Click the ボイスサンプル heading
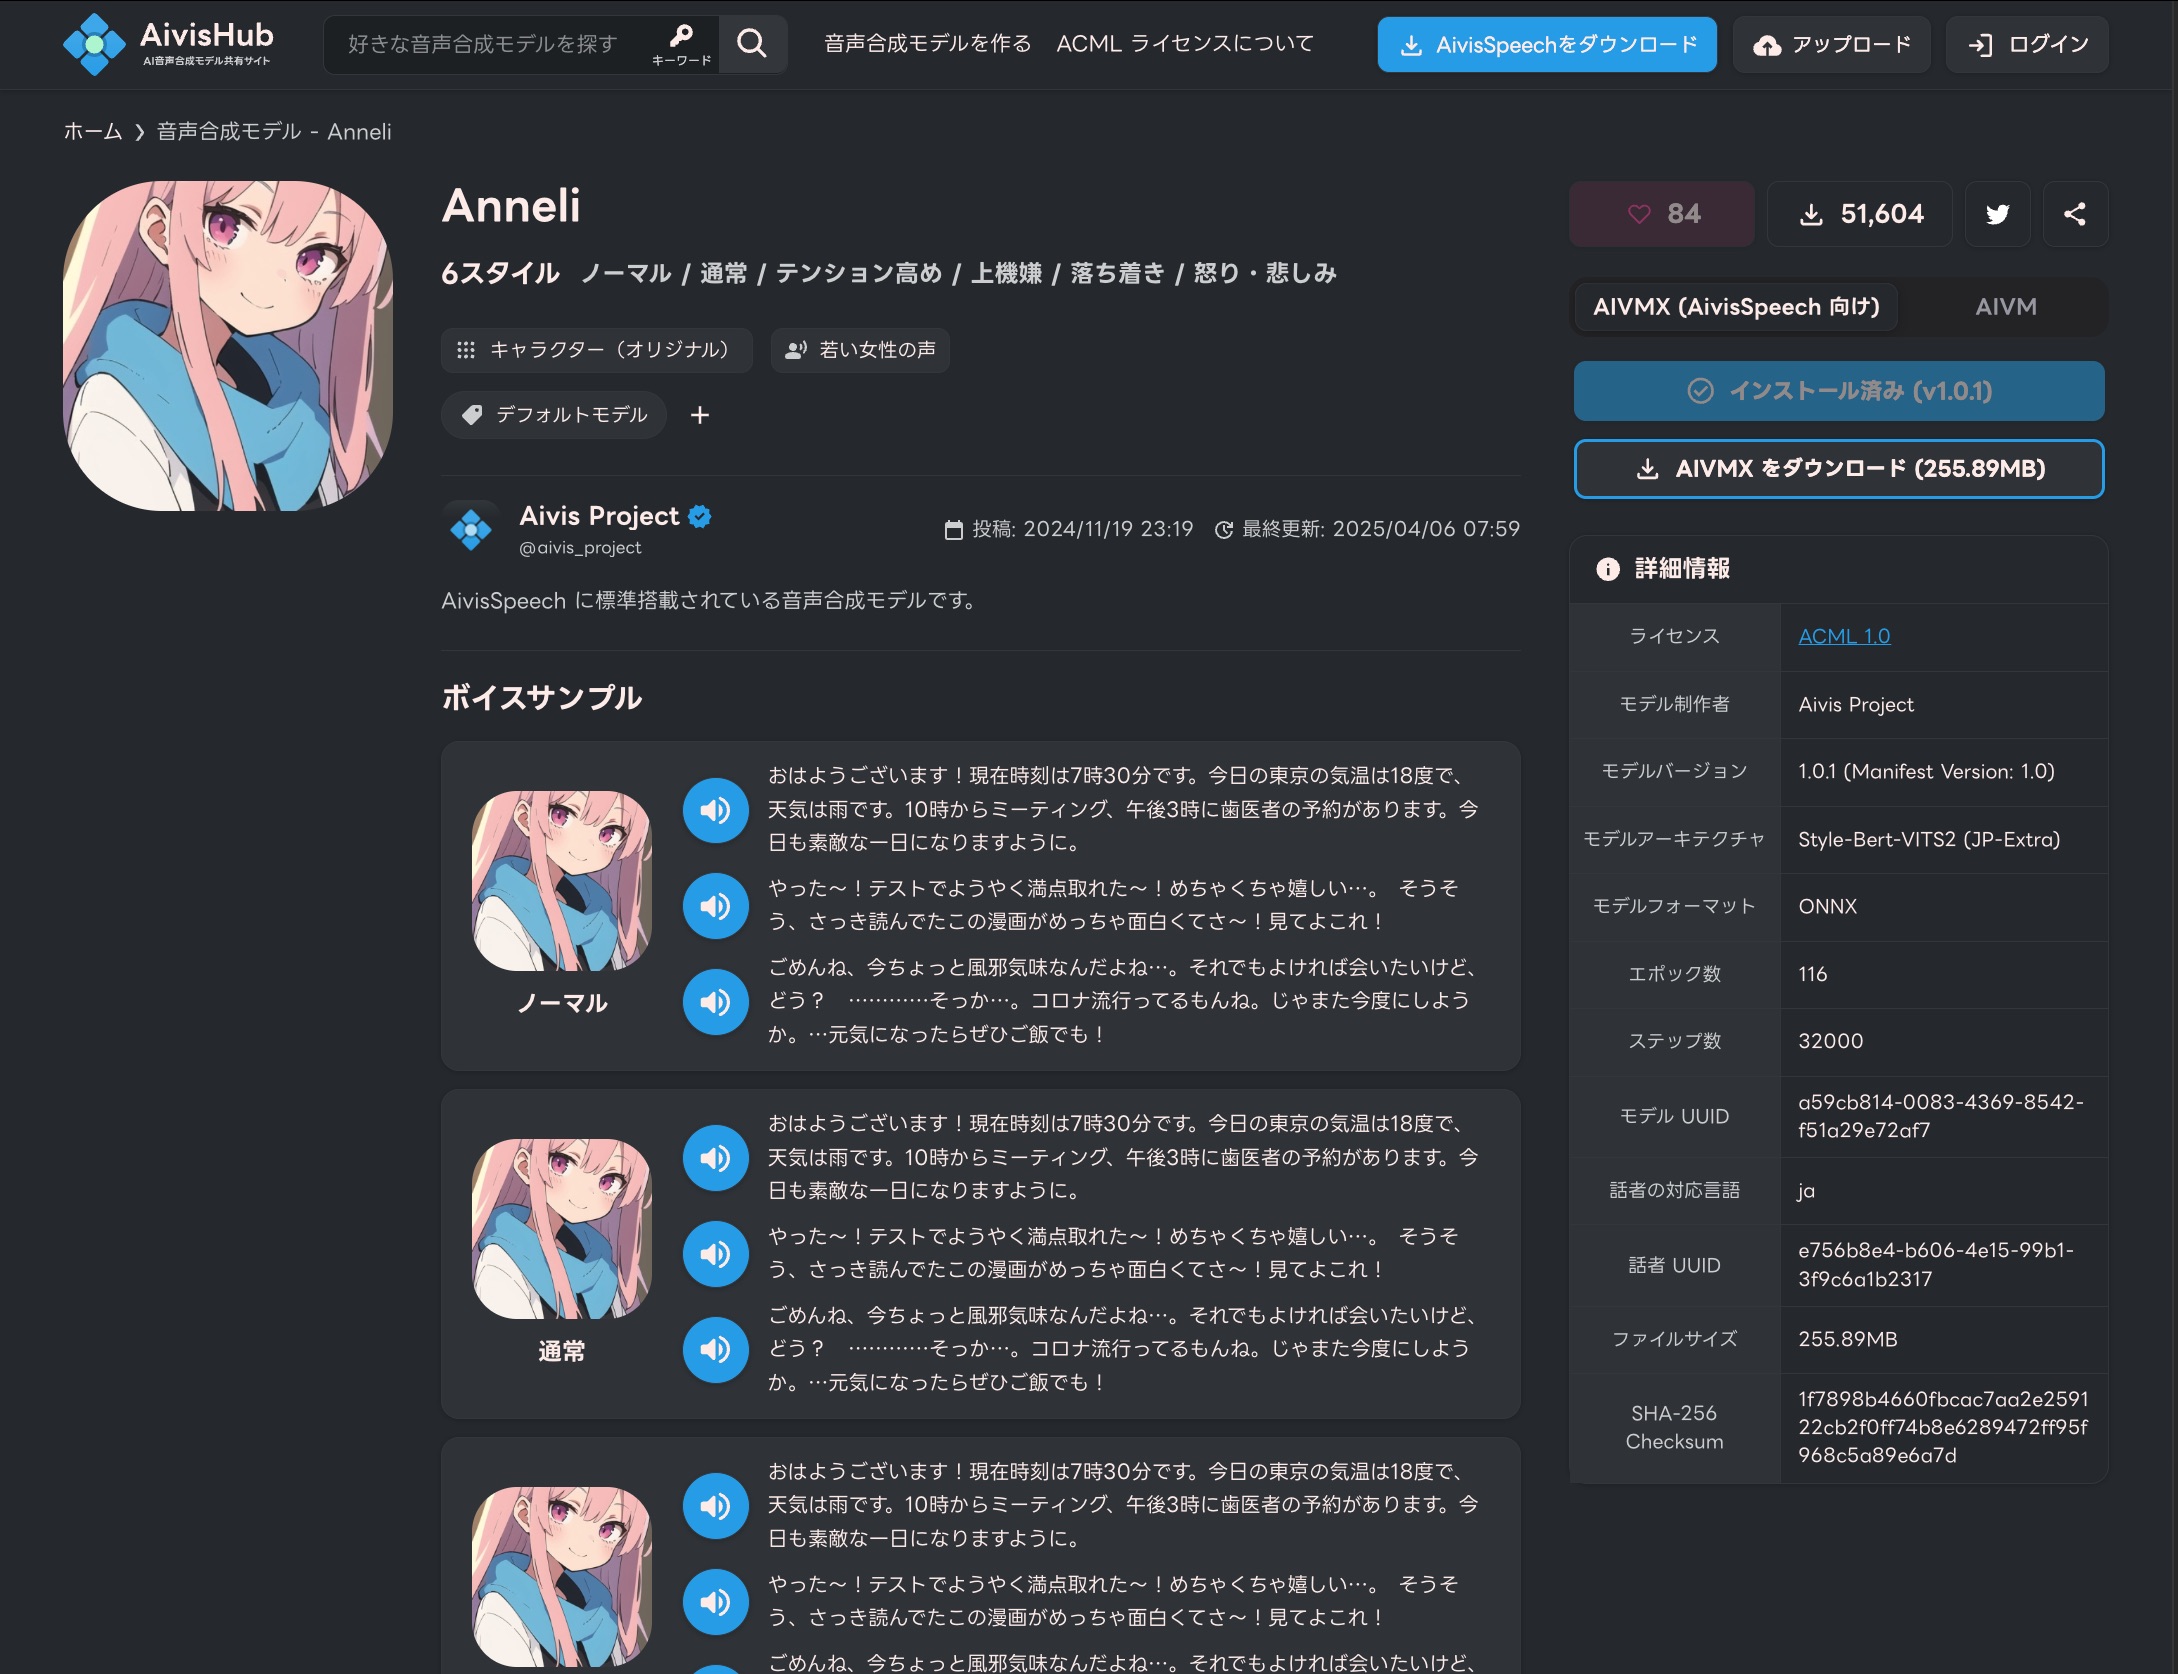The height and width of the screenshot is (1674, 2178). click(542, 698)
